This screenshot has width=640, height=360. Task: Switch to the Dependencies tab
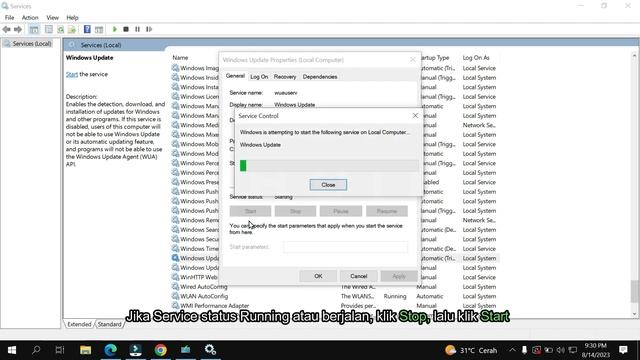point(320,77)
